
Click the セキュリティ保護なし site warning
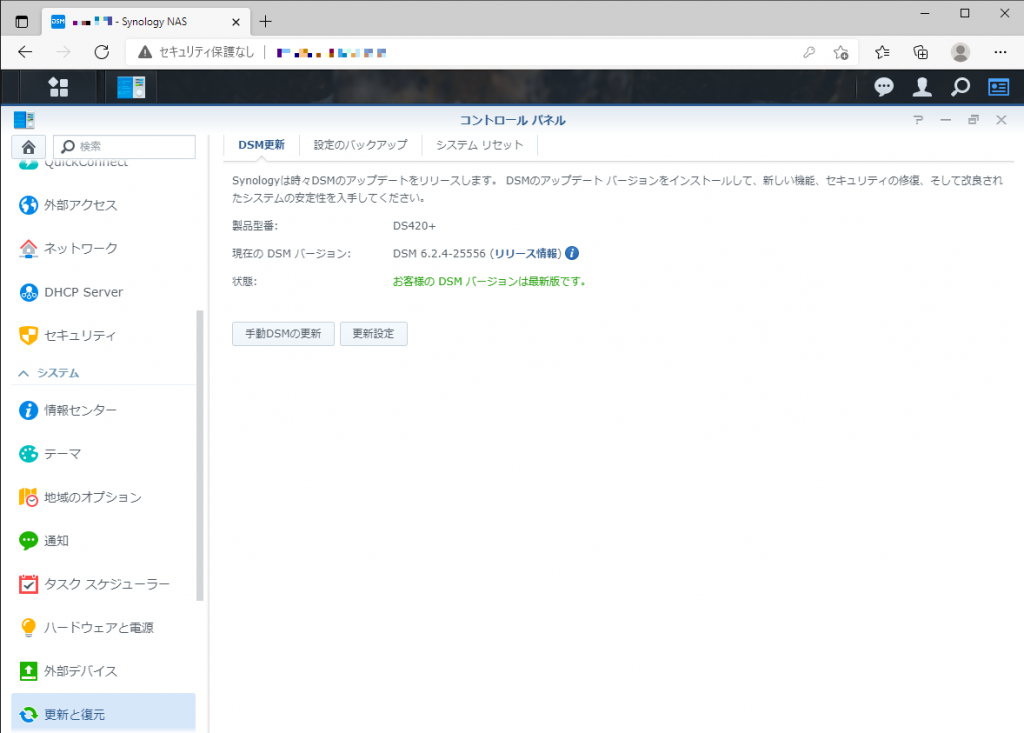(x=196, y=52)
